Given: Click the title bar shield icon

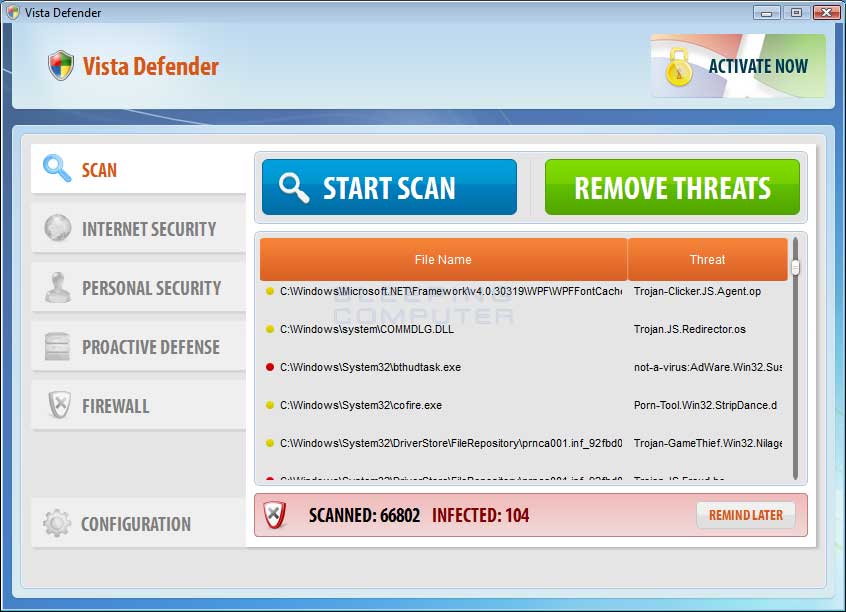Looking at the screenshot, I should click(x=13, y=12).
